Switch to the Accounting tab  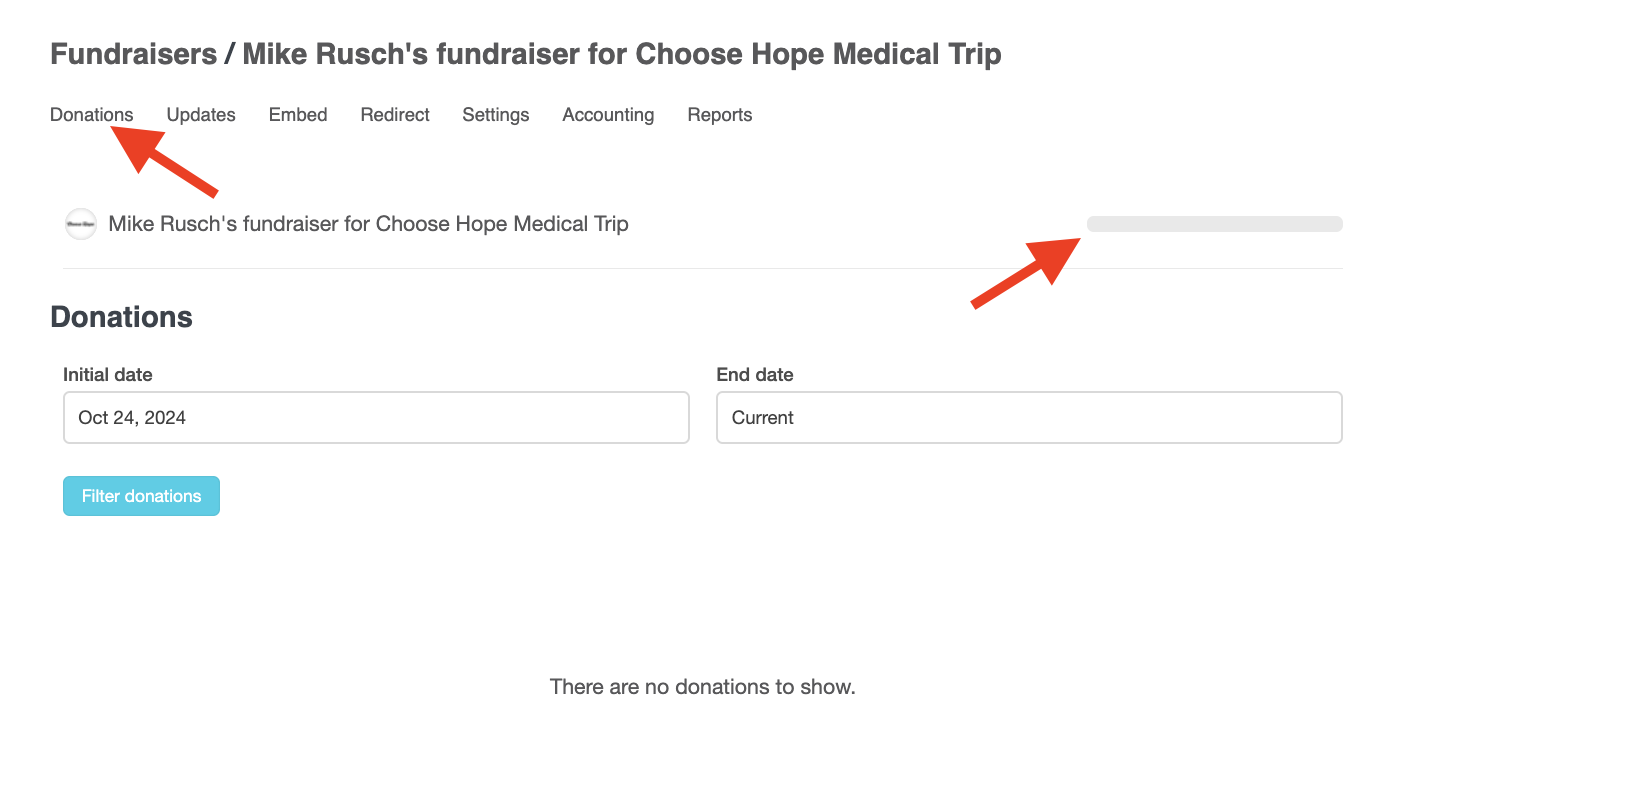click(608, 115)
